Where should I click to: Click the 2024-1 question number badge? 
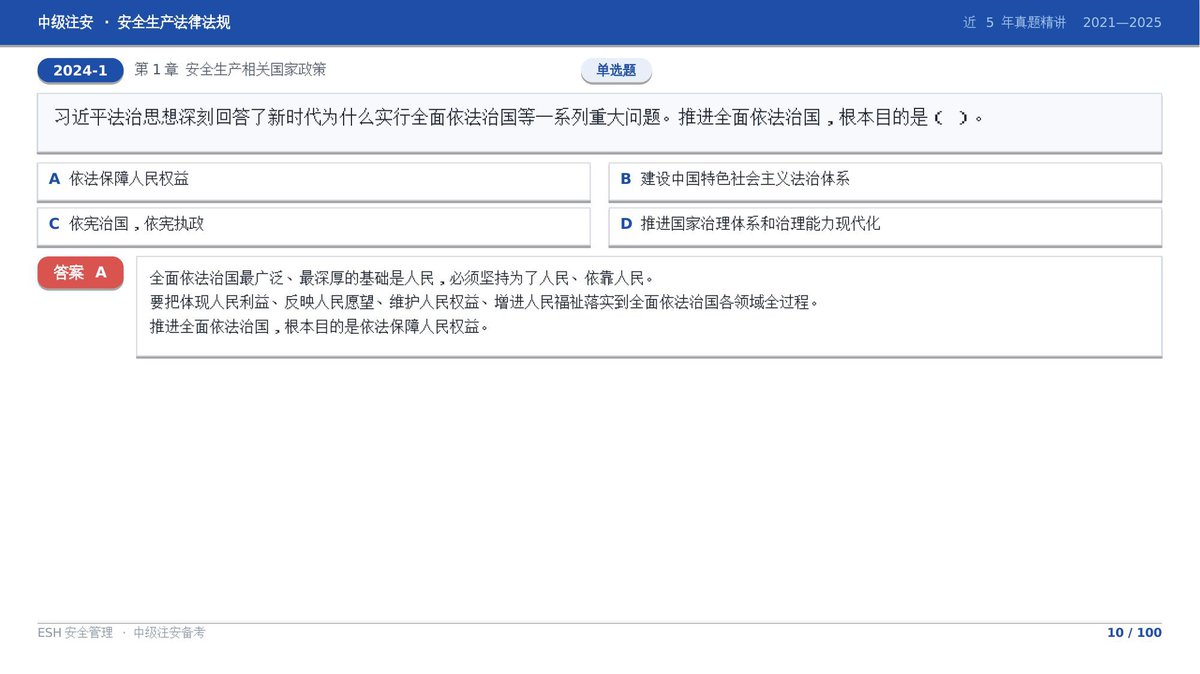80,71
